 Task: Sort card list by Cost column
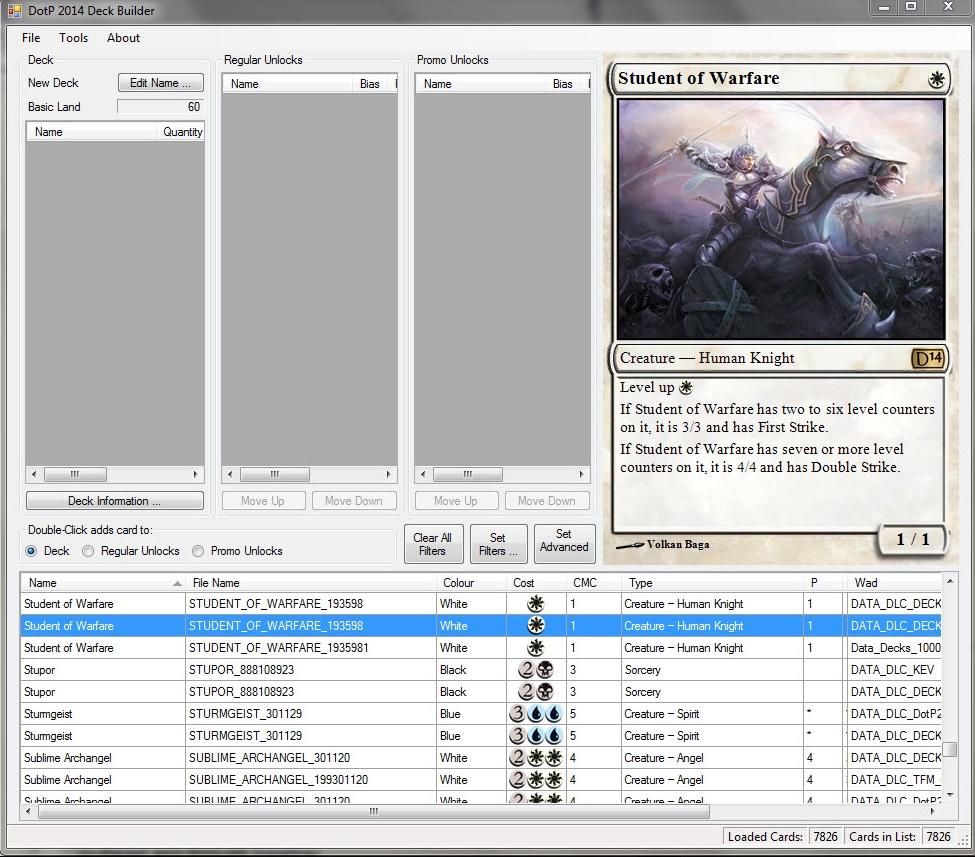click(536, 583)
